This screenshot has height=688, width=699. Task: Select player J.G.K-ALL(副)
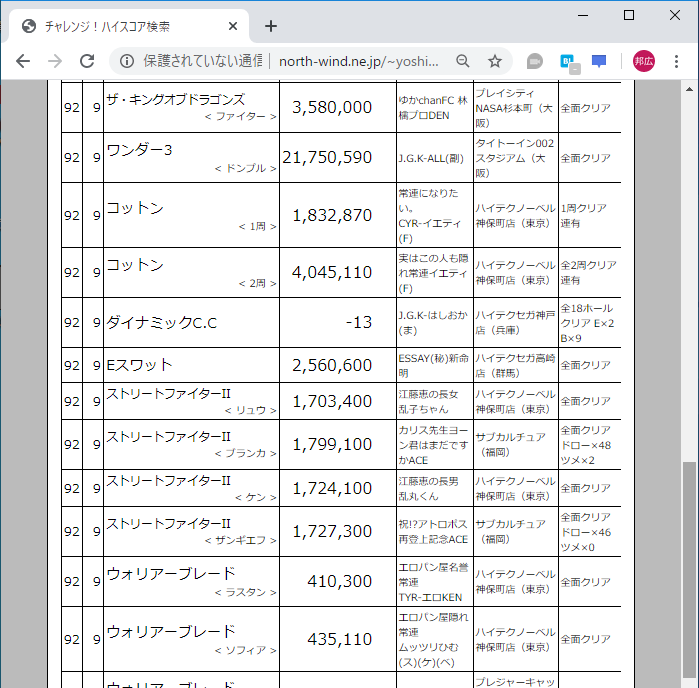point(431,158)
